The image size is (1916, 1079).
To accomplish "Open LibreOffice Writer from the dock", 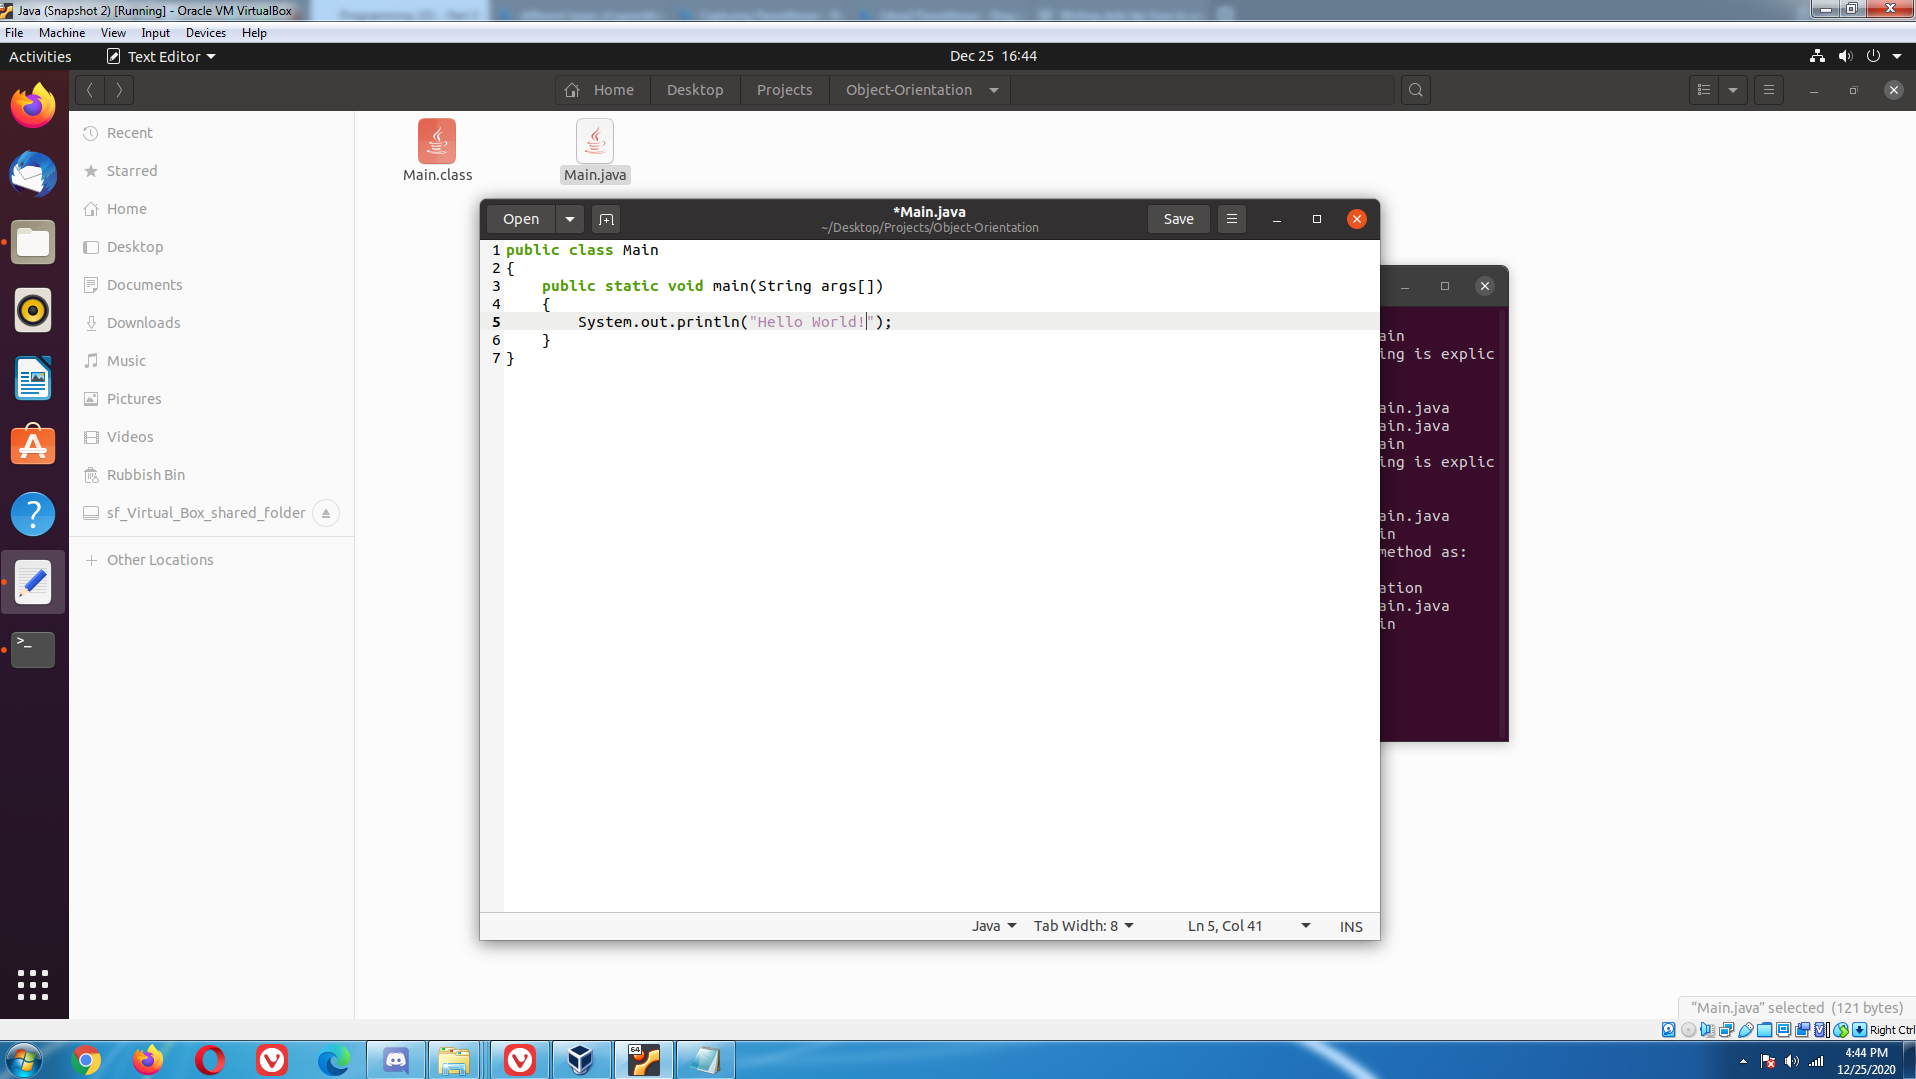I will click(x=33, y=378).
